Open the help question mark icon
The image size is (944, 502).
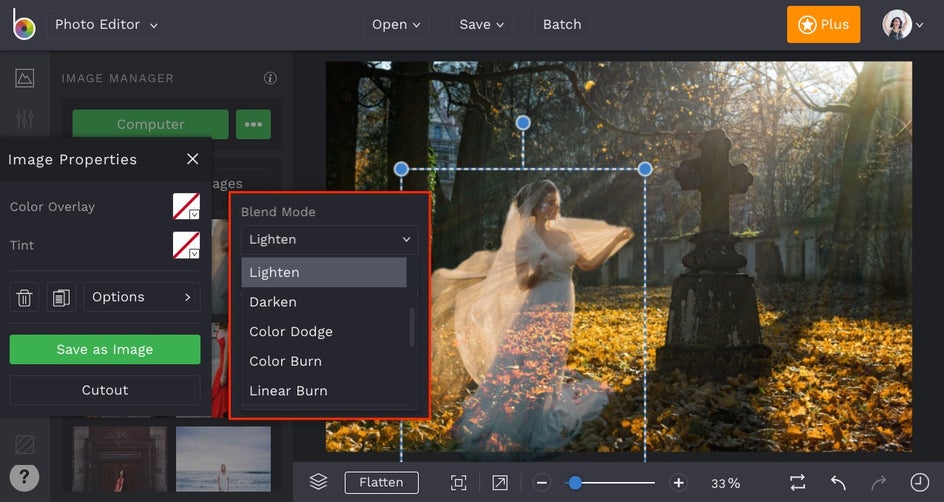[x=24, y=477]
